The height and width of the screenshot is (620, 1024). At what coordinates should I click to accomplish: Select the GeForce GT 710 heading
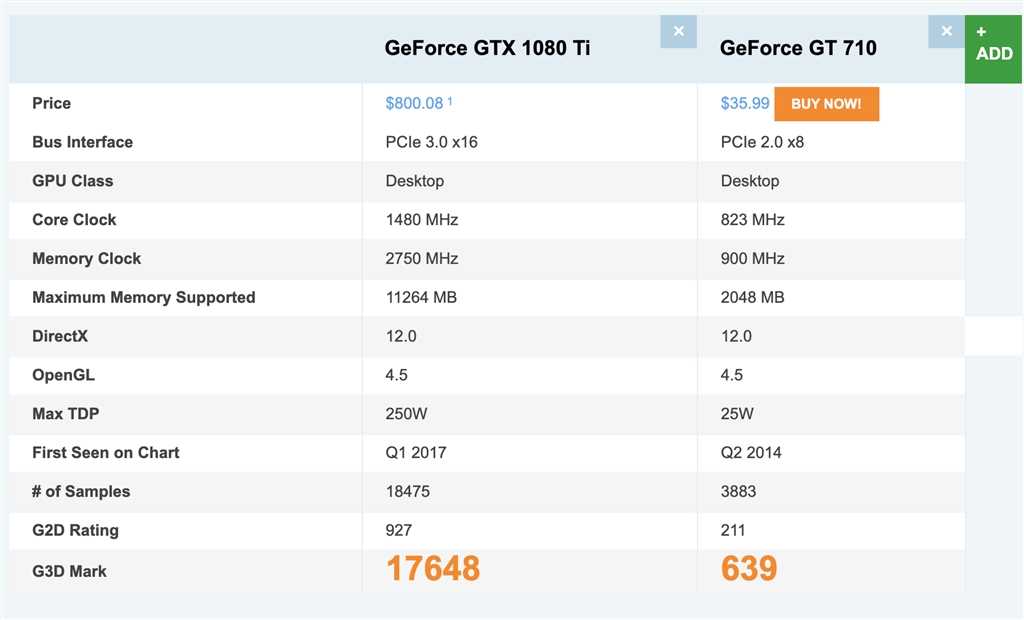point(798,48)
